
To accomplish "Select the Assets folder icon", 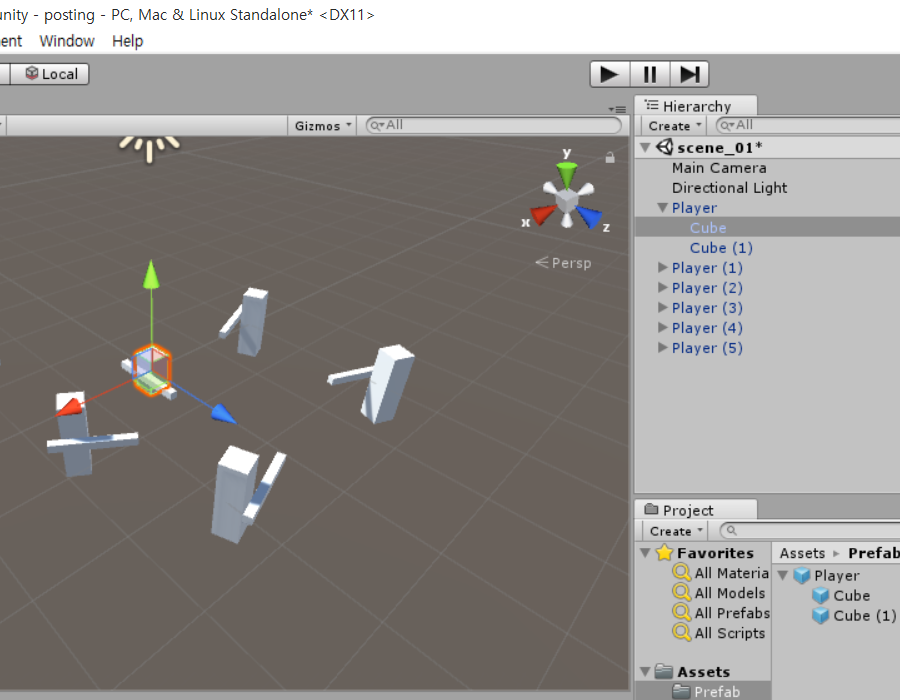I will (x=664, y=671).
